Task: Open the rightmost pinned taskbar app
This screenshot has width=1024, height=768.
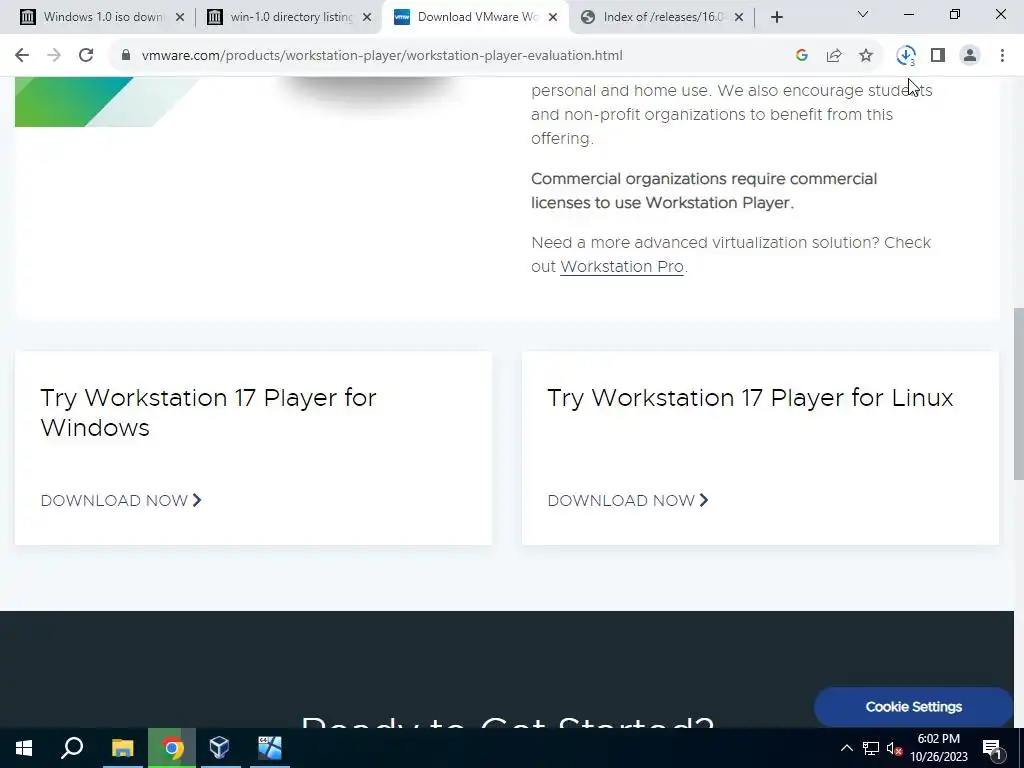Action: pos(269,748)
